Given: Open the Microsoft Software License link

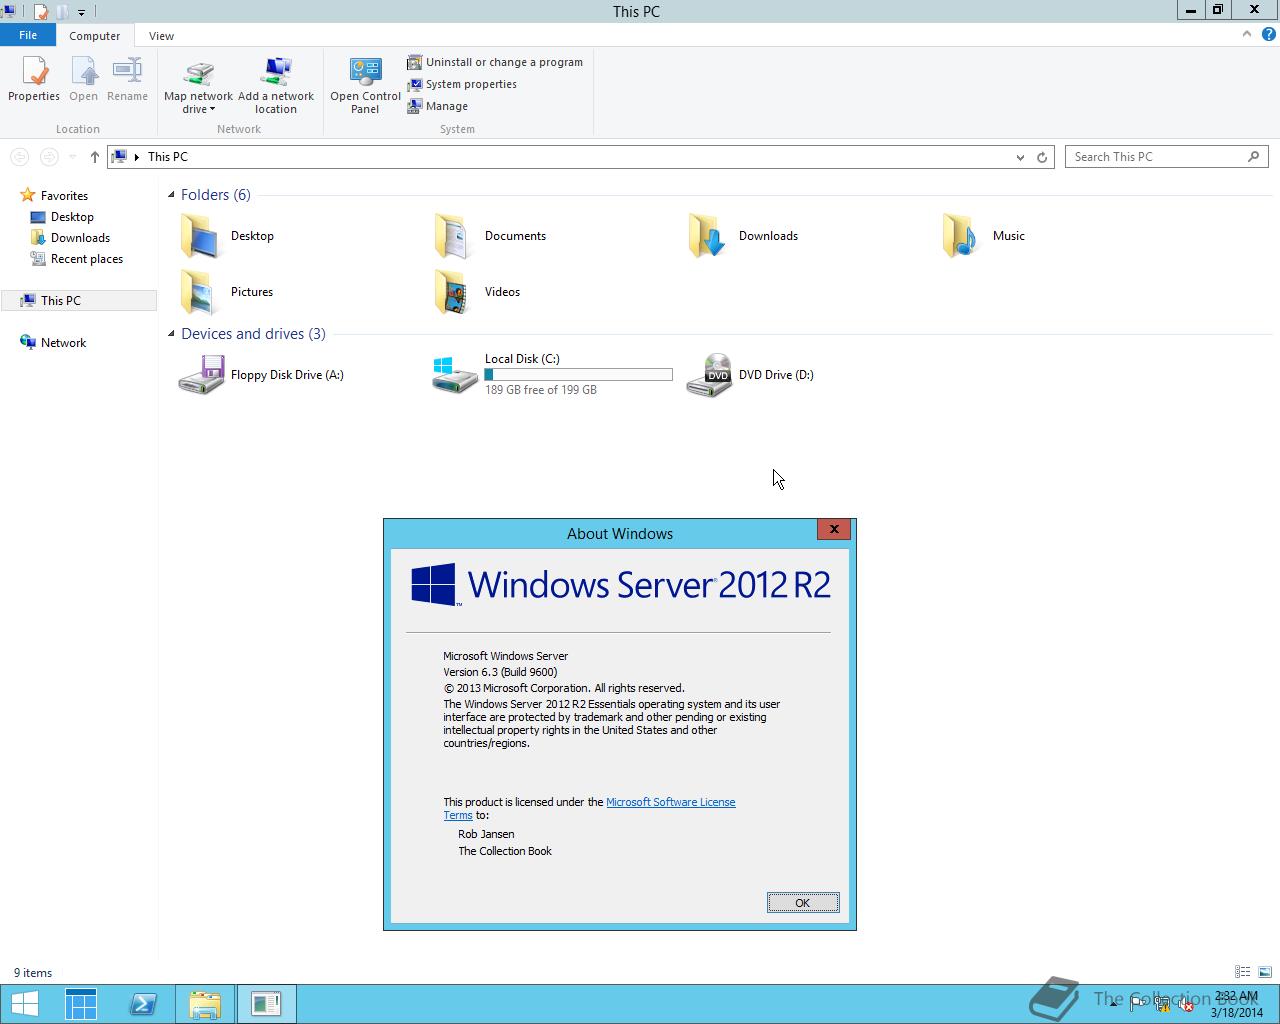Looking at the screenshot, I should pyautogui.click(x=670, y=802).
